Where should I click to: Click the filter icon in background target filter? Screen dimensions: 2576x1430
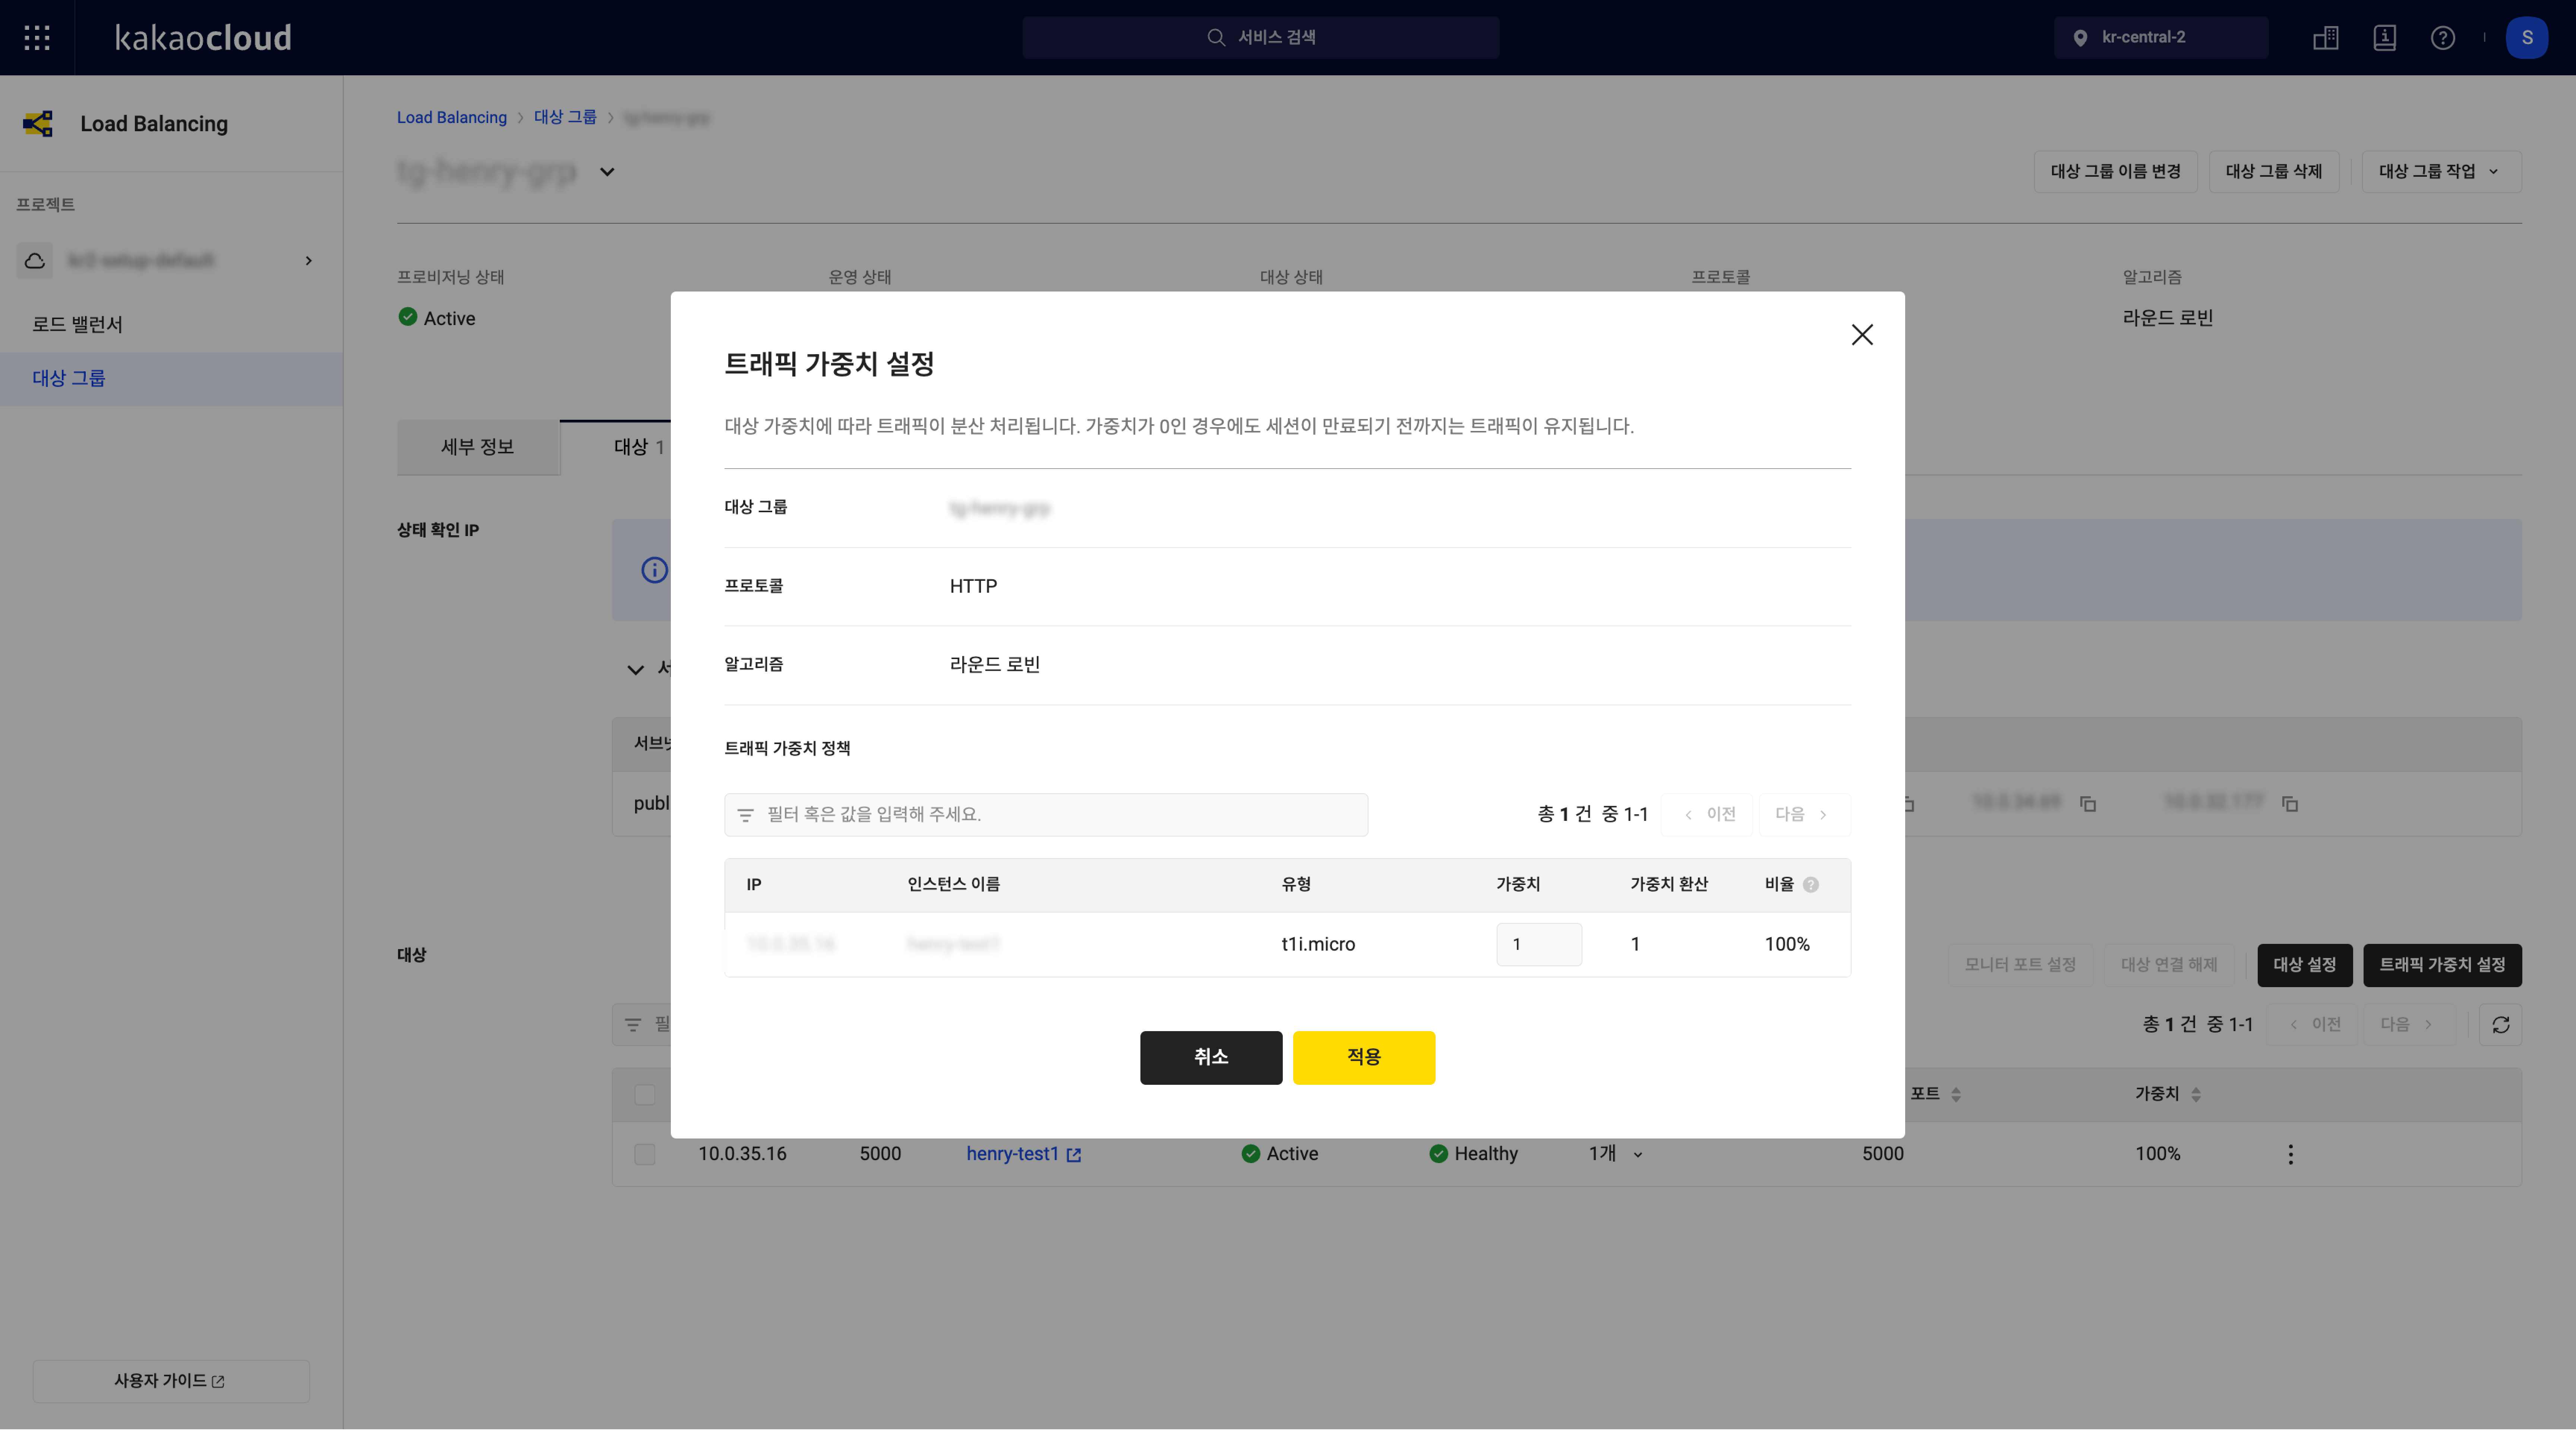[633, 1025]
